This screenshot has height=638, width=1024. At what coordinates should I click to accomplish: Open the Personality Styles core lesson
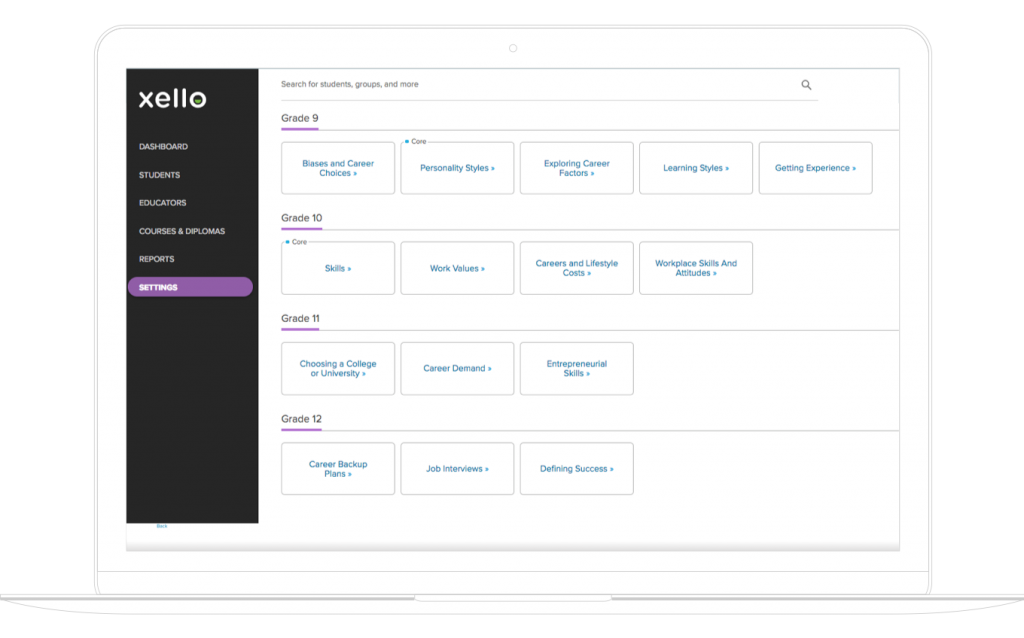click(457, 167)
